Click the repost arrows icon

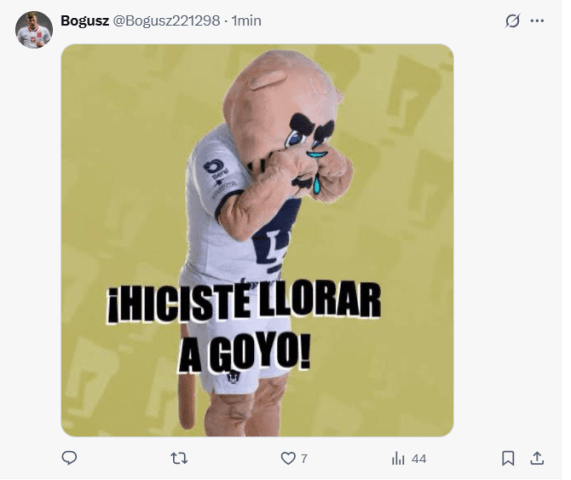click(x=179, y=458)
